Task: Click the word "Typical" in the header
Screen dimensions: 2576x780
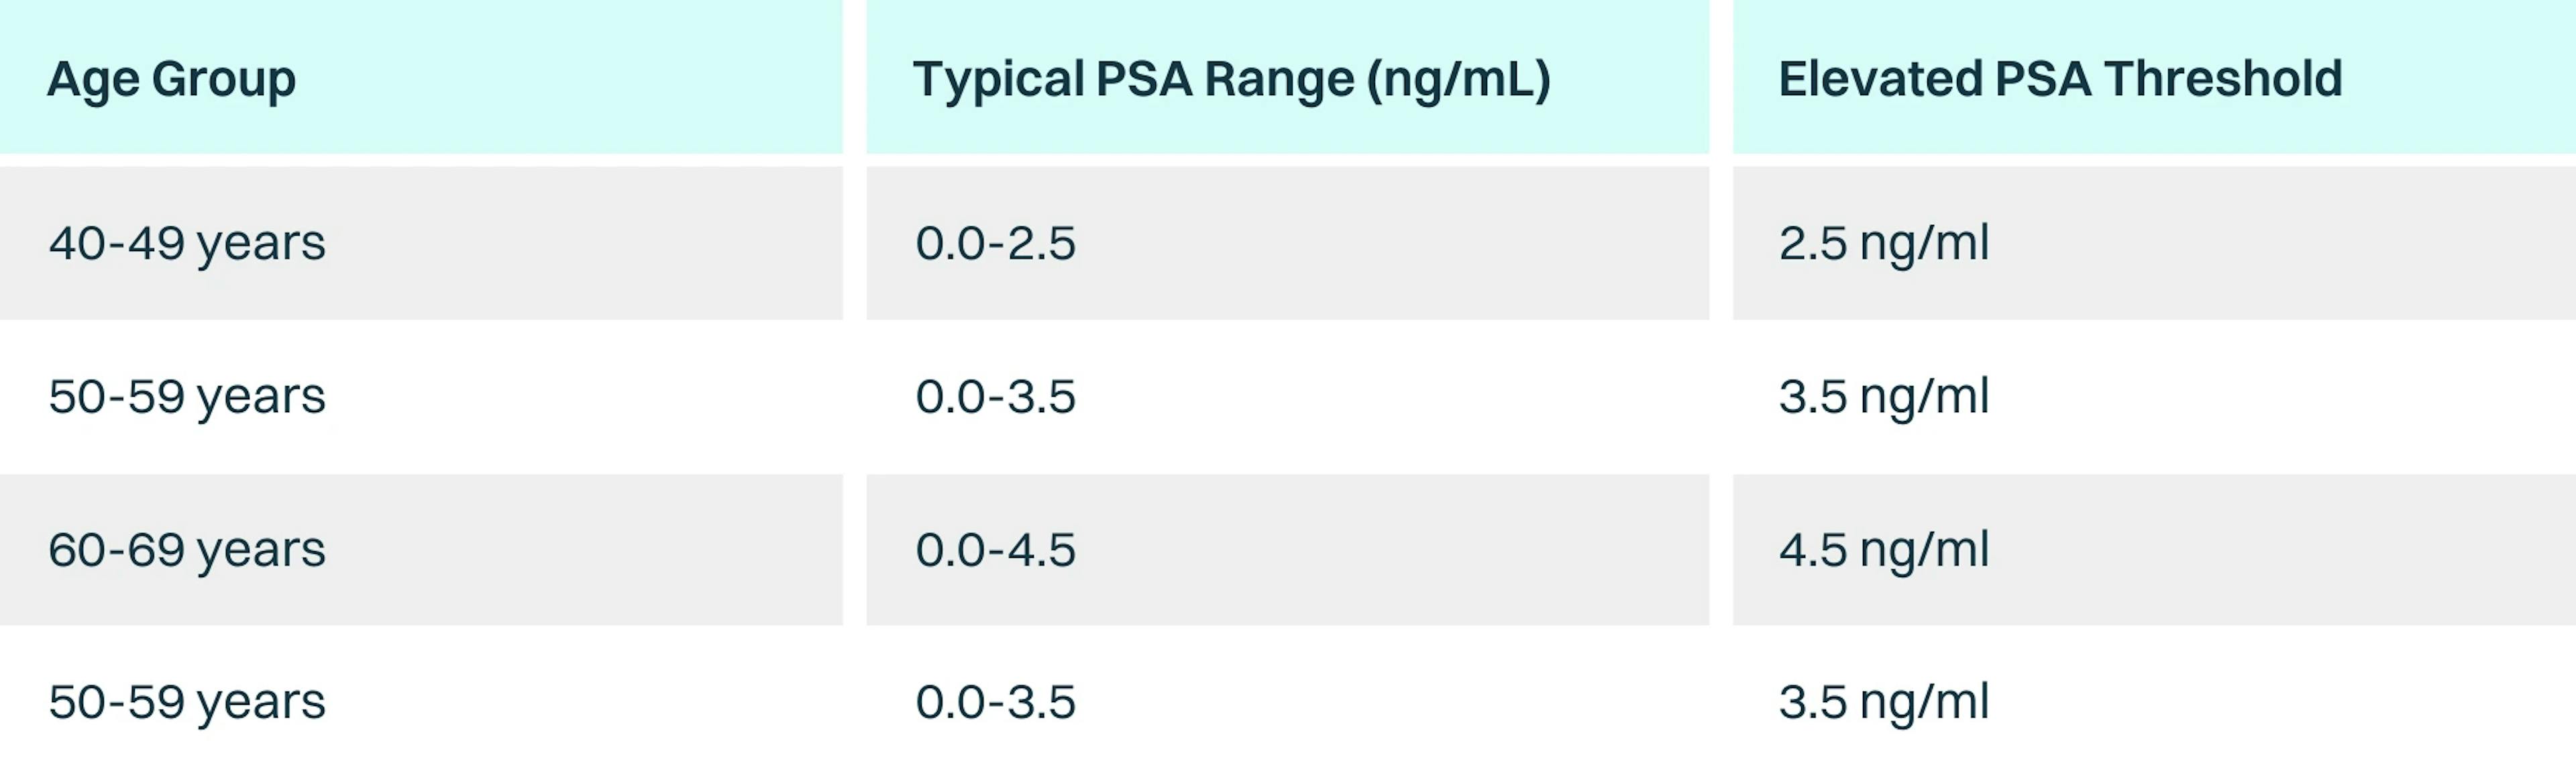Action: 998,79
